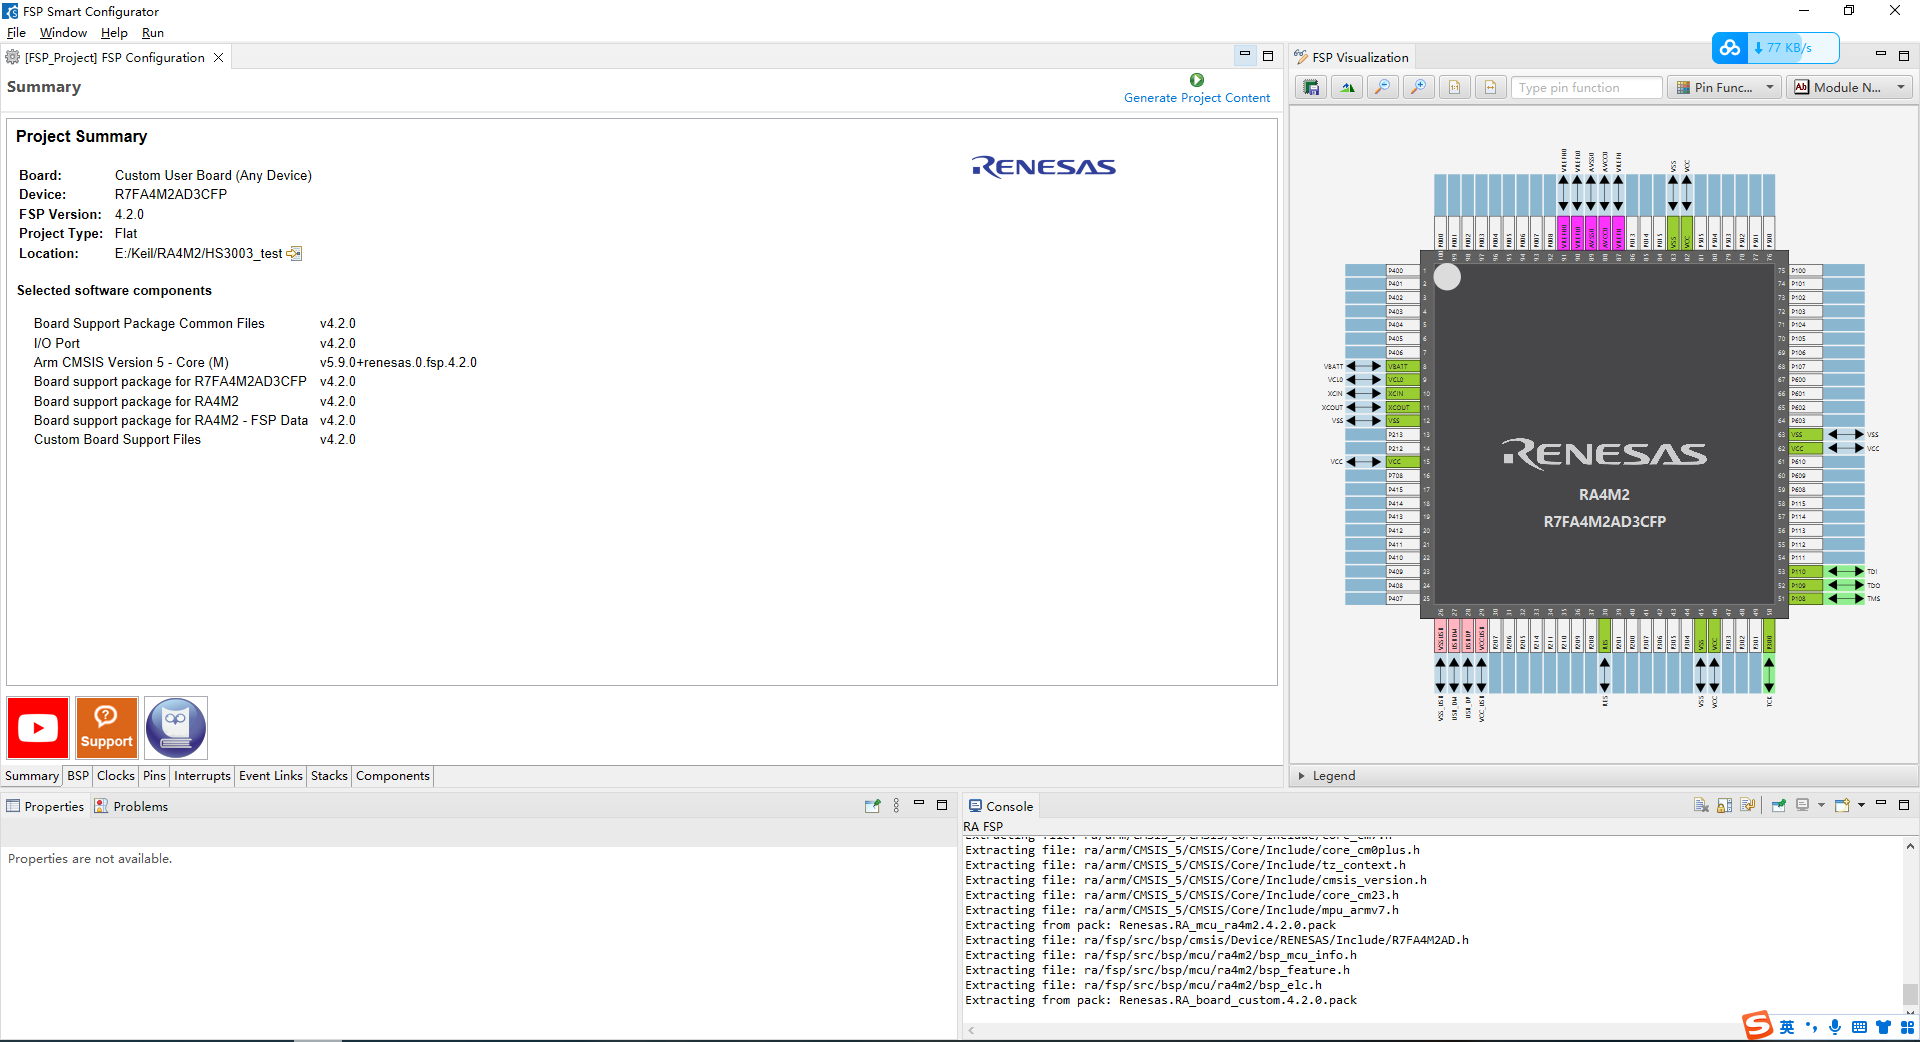Image resolution: width=1920 pixels, height=1042 pixels.
Task: Zoom out of the chip visualization
Action: [x=1383, y=88]
